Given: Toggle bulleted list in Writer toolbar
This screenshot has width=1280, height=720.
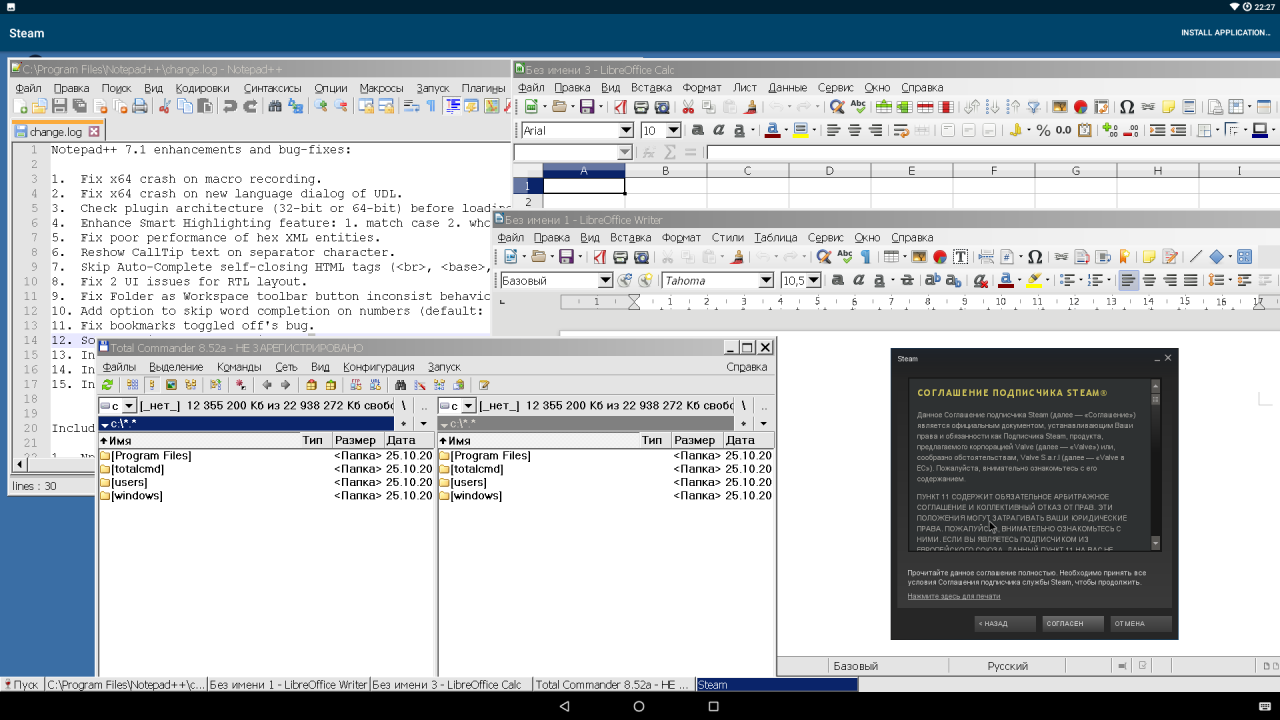Looking at the screenshot, I should [1067, 281].
